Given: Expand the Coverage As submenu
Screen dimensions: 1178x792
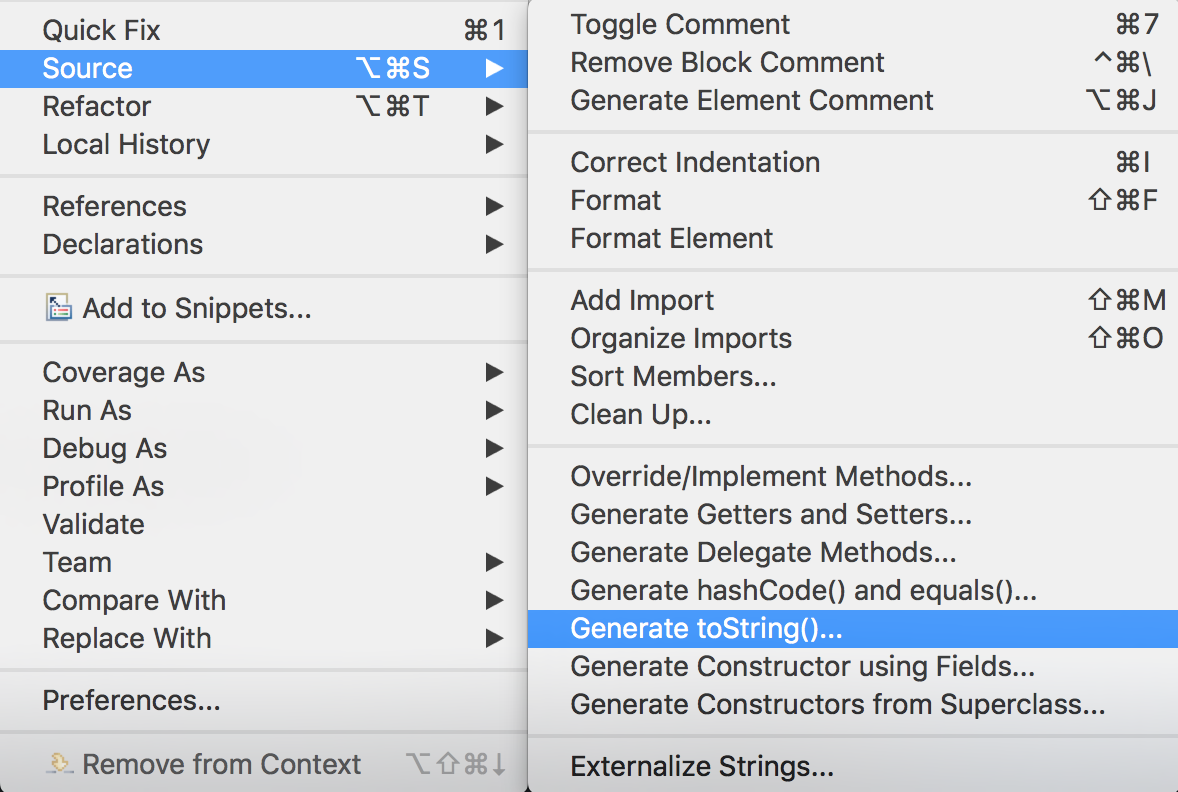Looking at the screenshot, I should coord(495,372).
